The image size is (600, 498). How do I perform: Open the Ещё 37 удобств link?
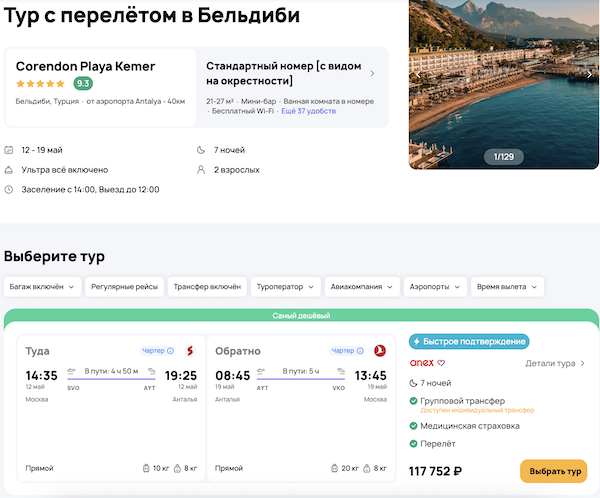point(310,114)
